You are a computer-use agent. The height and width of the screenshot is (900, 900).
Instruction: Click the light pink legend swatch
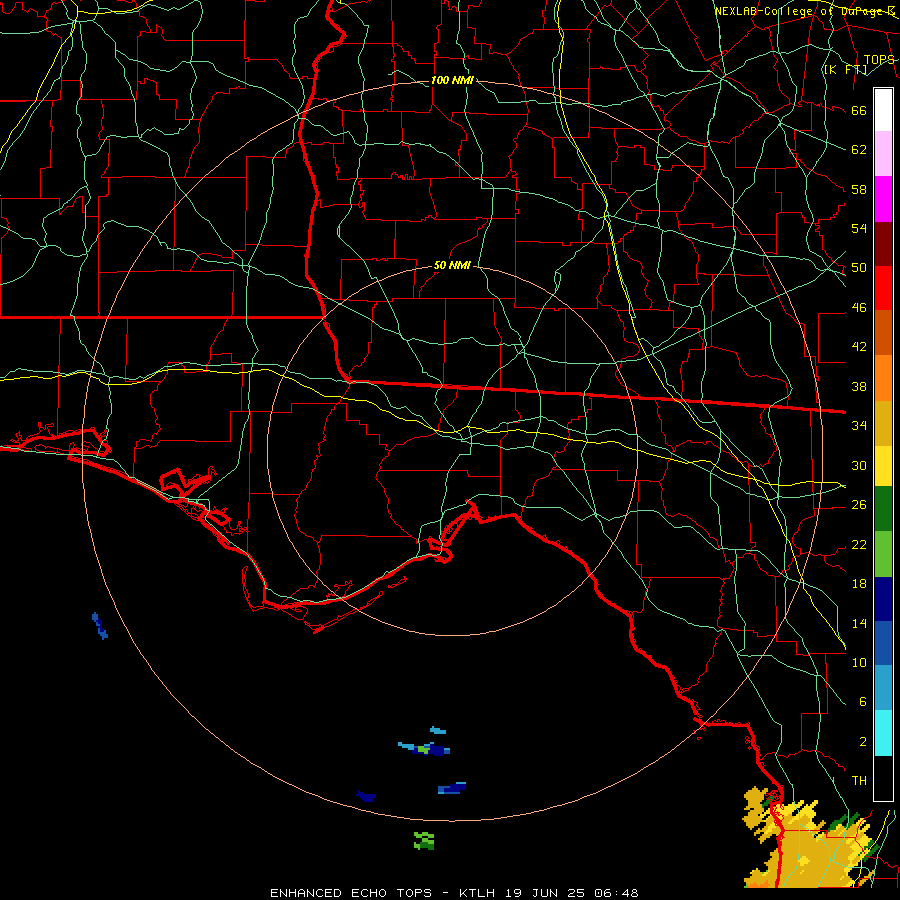click(883, 154)
